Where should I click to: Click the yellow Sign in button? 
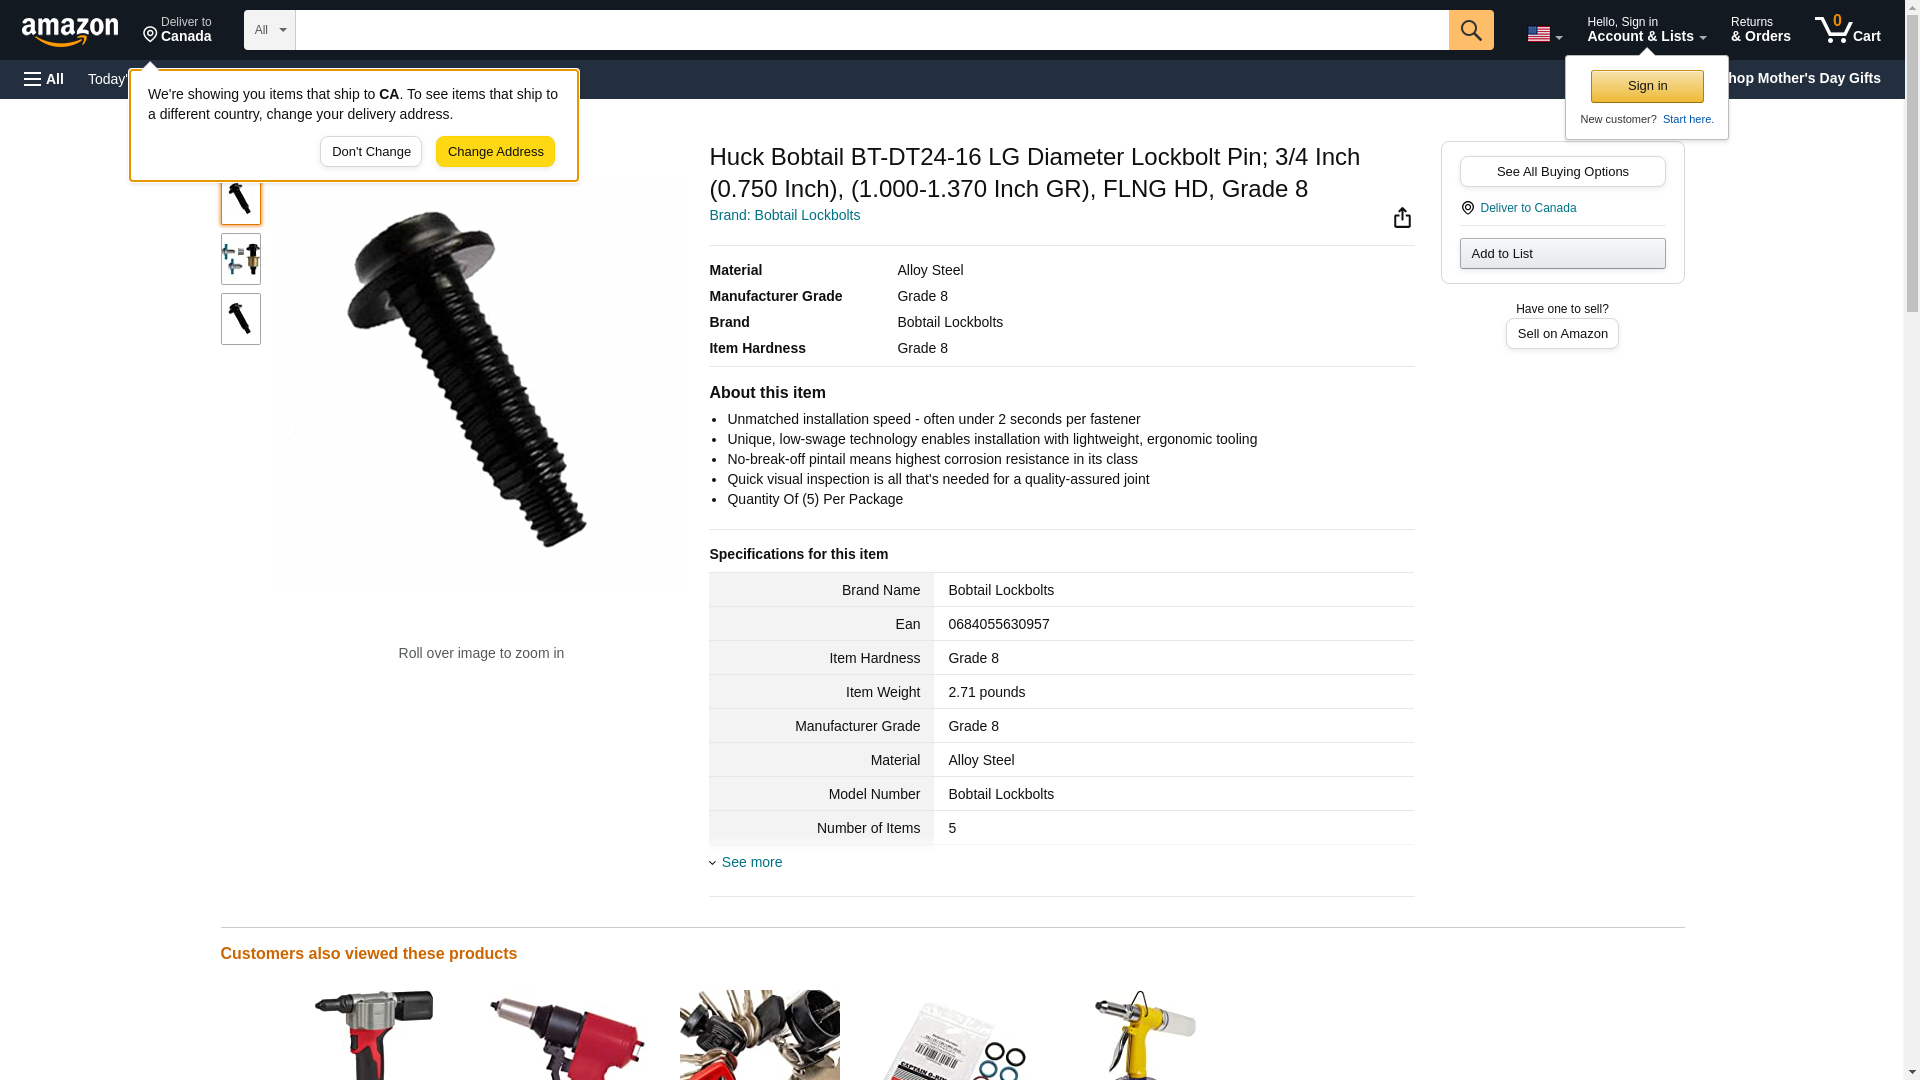tap(1647, 86)
